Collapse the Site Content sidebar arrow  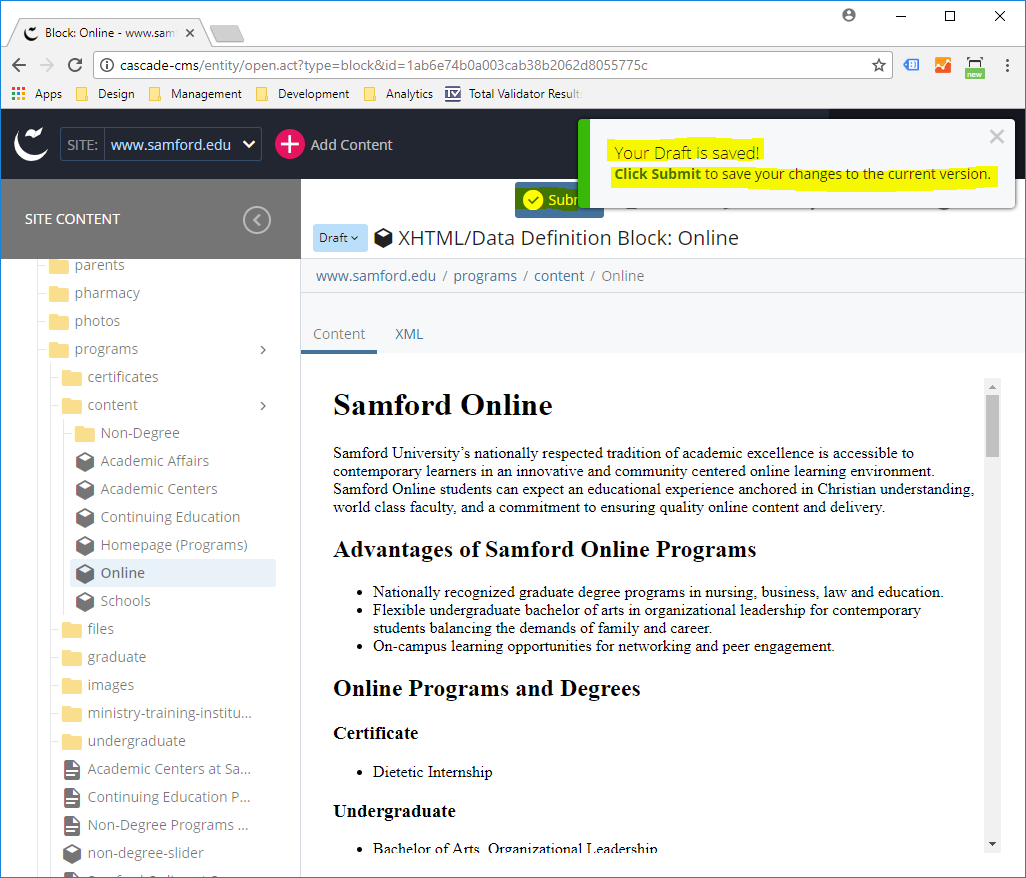pyautogui.click(x=256, y=220)
